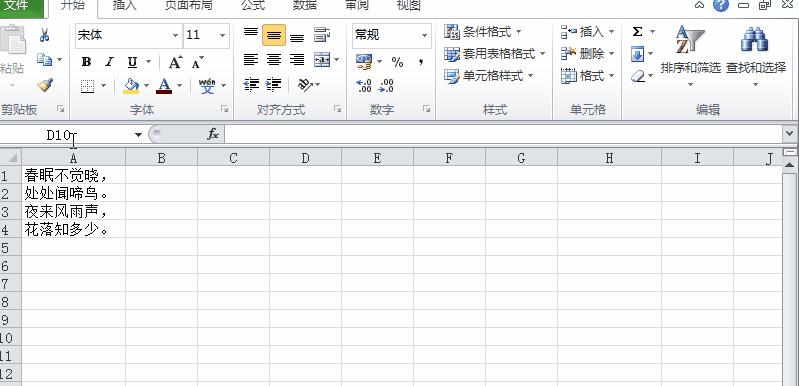The width and height of the screenshot is (799, 386).
Task: Click the wén phonetic guide icon
Action: [x=207, y=86]
